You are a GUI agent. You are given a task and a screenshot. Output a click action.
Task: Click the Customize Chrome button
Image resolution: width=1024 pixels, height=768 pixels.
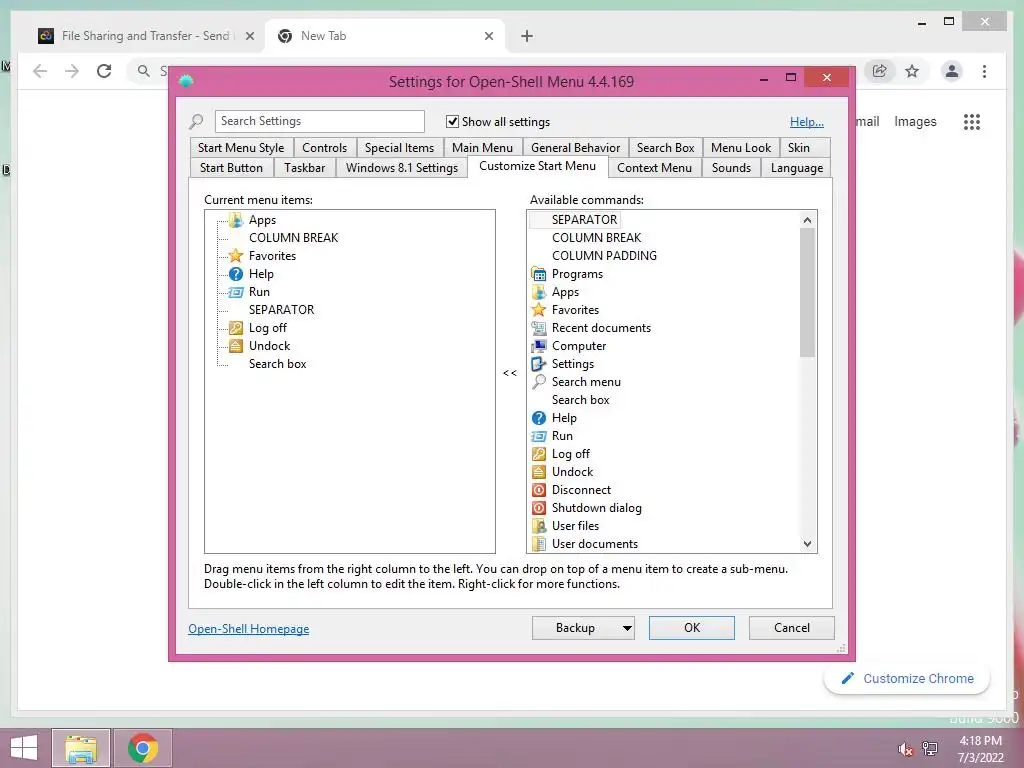(x=907, y=679)
